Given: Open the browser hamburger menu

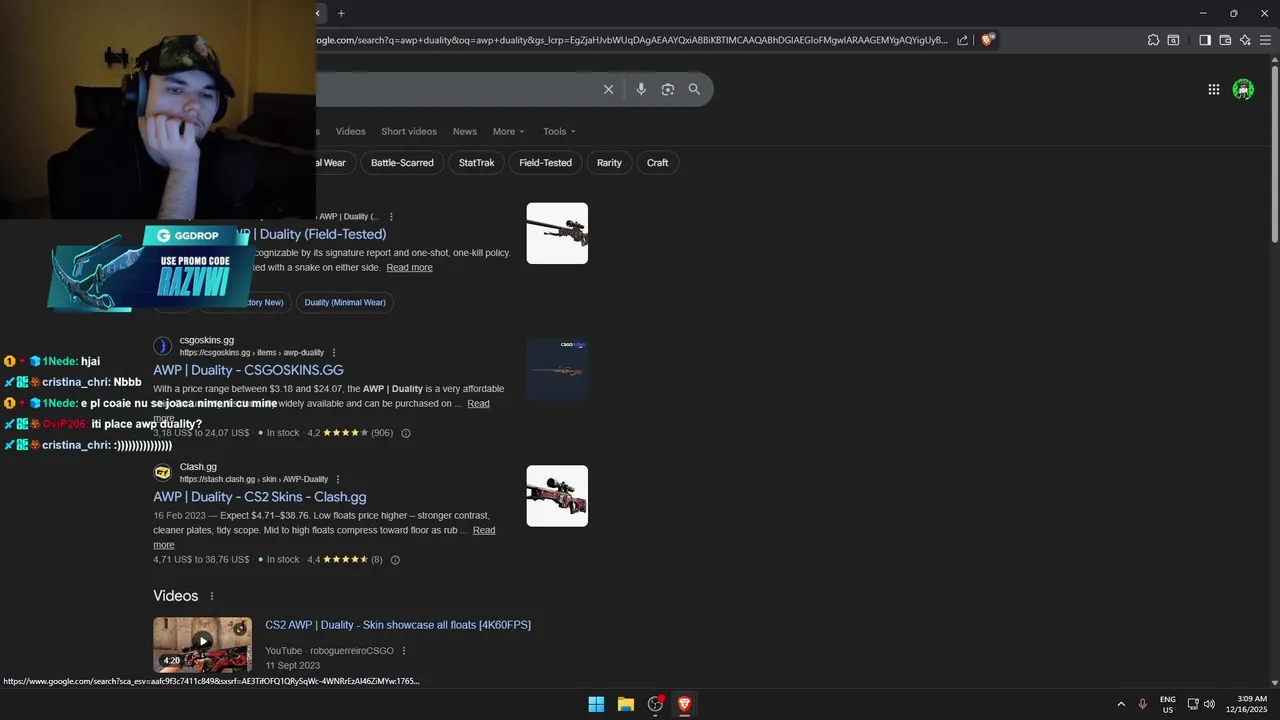Looking at the screenshot, I should (1266, 40).
